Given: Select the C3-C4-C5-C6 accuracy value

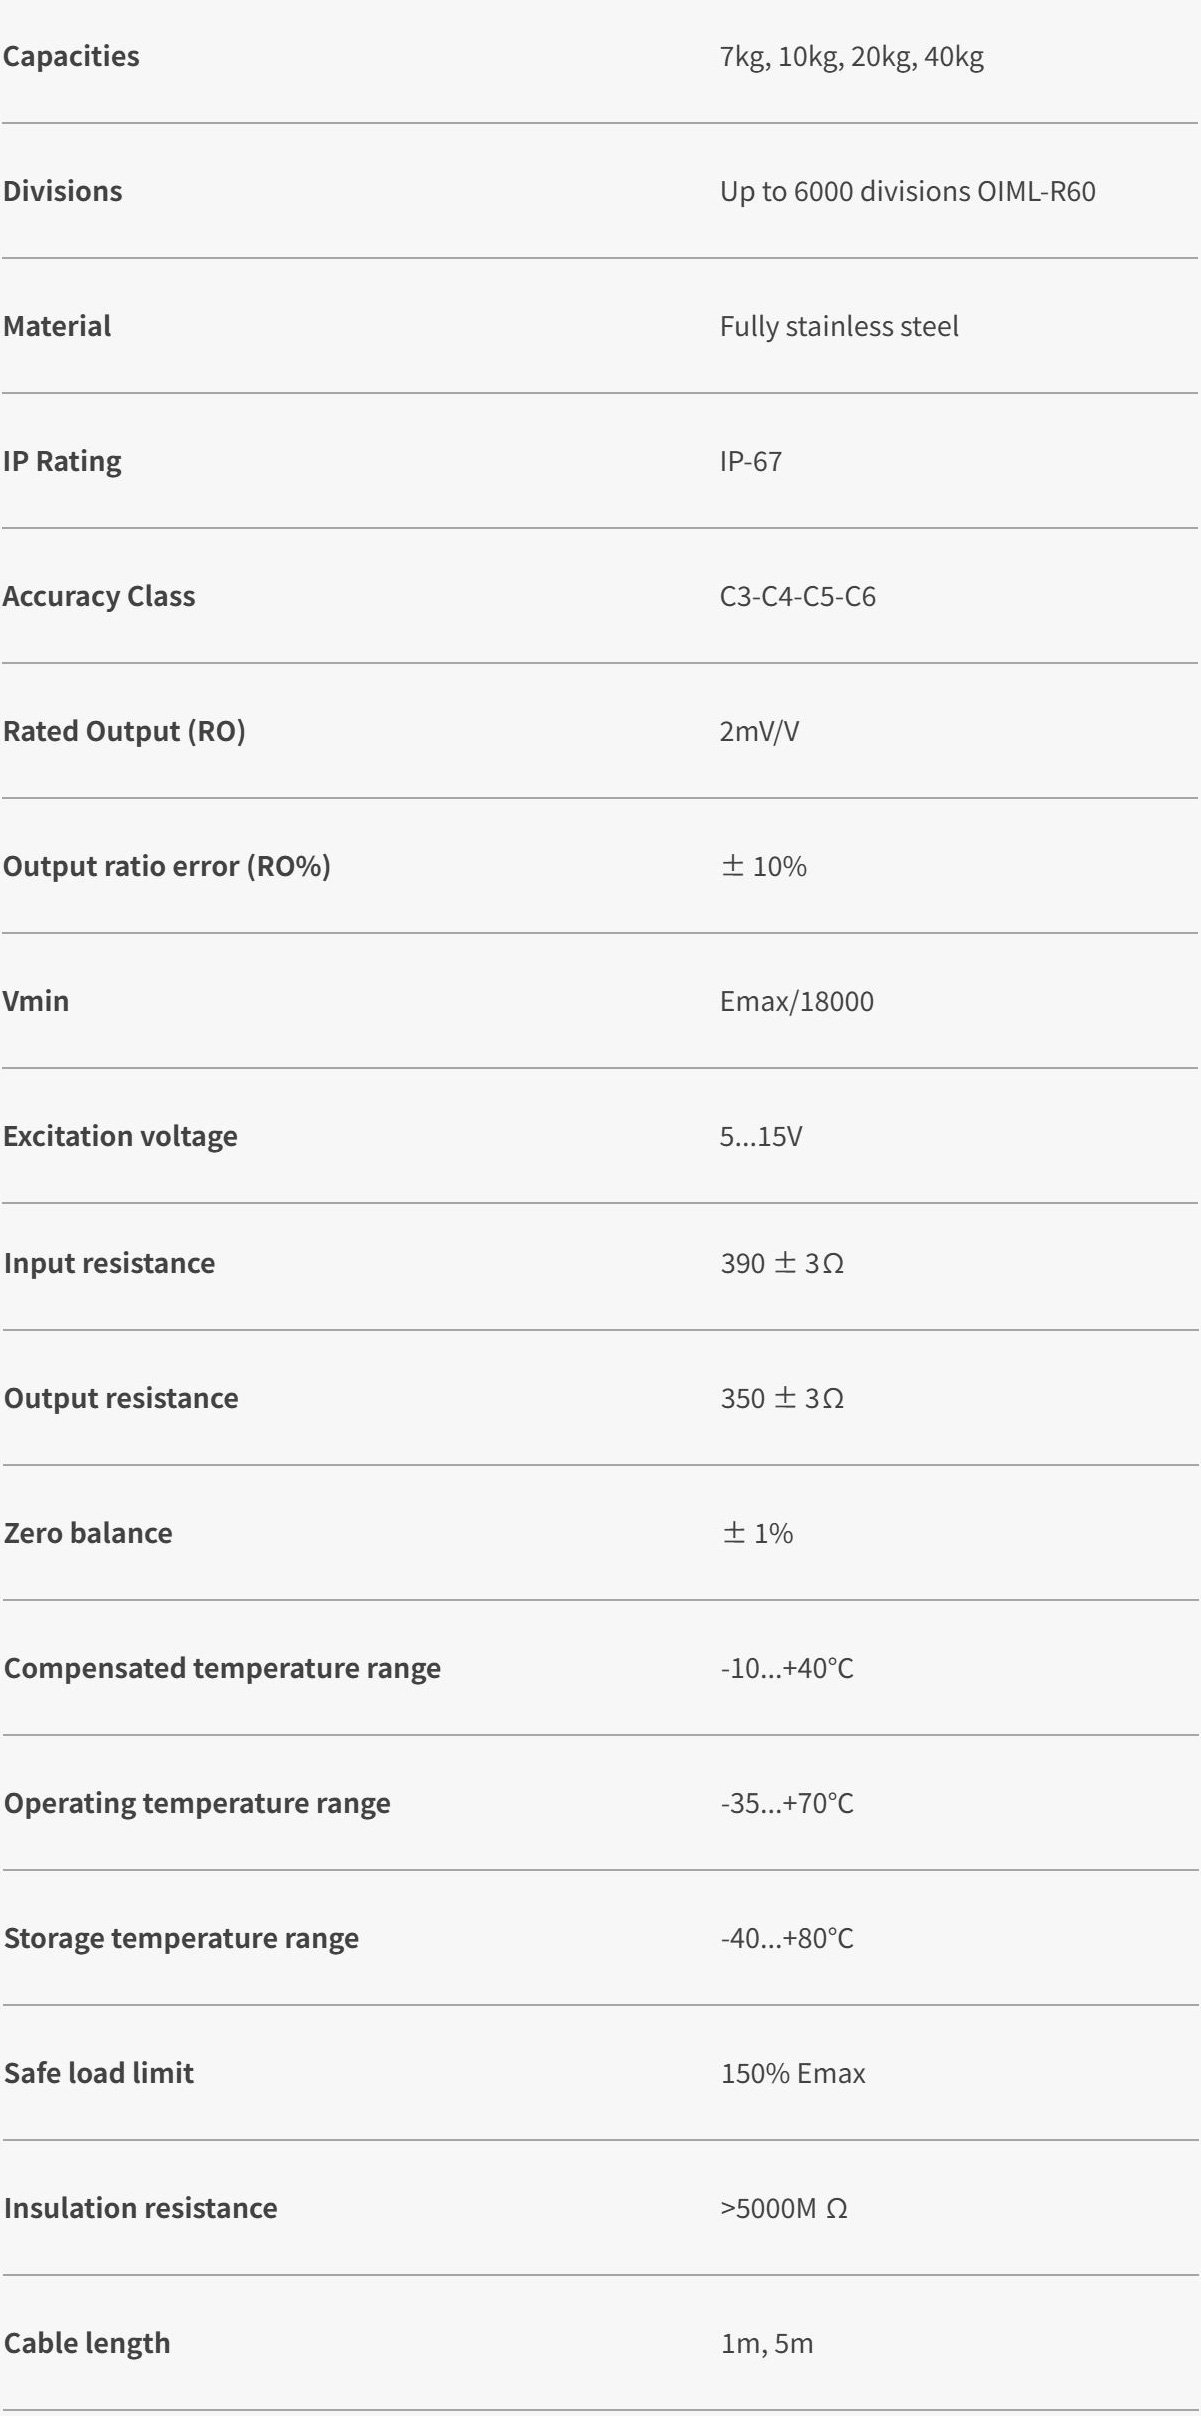Looking at the screenshot, I should coord(797,596).
